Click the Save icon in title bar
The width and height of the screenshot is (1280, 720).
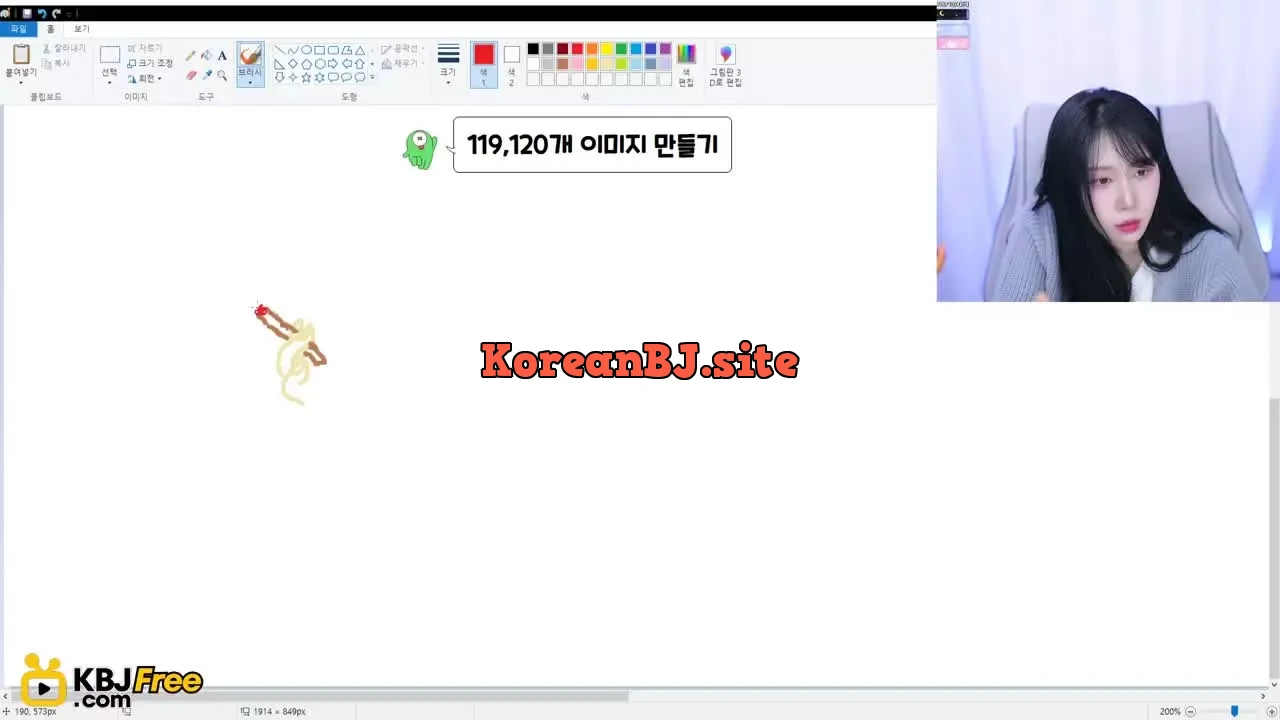(27, 13)
